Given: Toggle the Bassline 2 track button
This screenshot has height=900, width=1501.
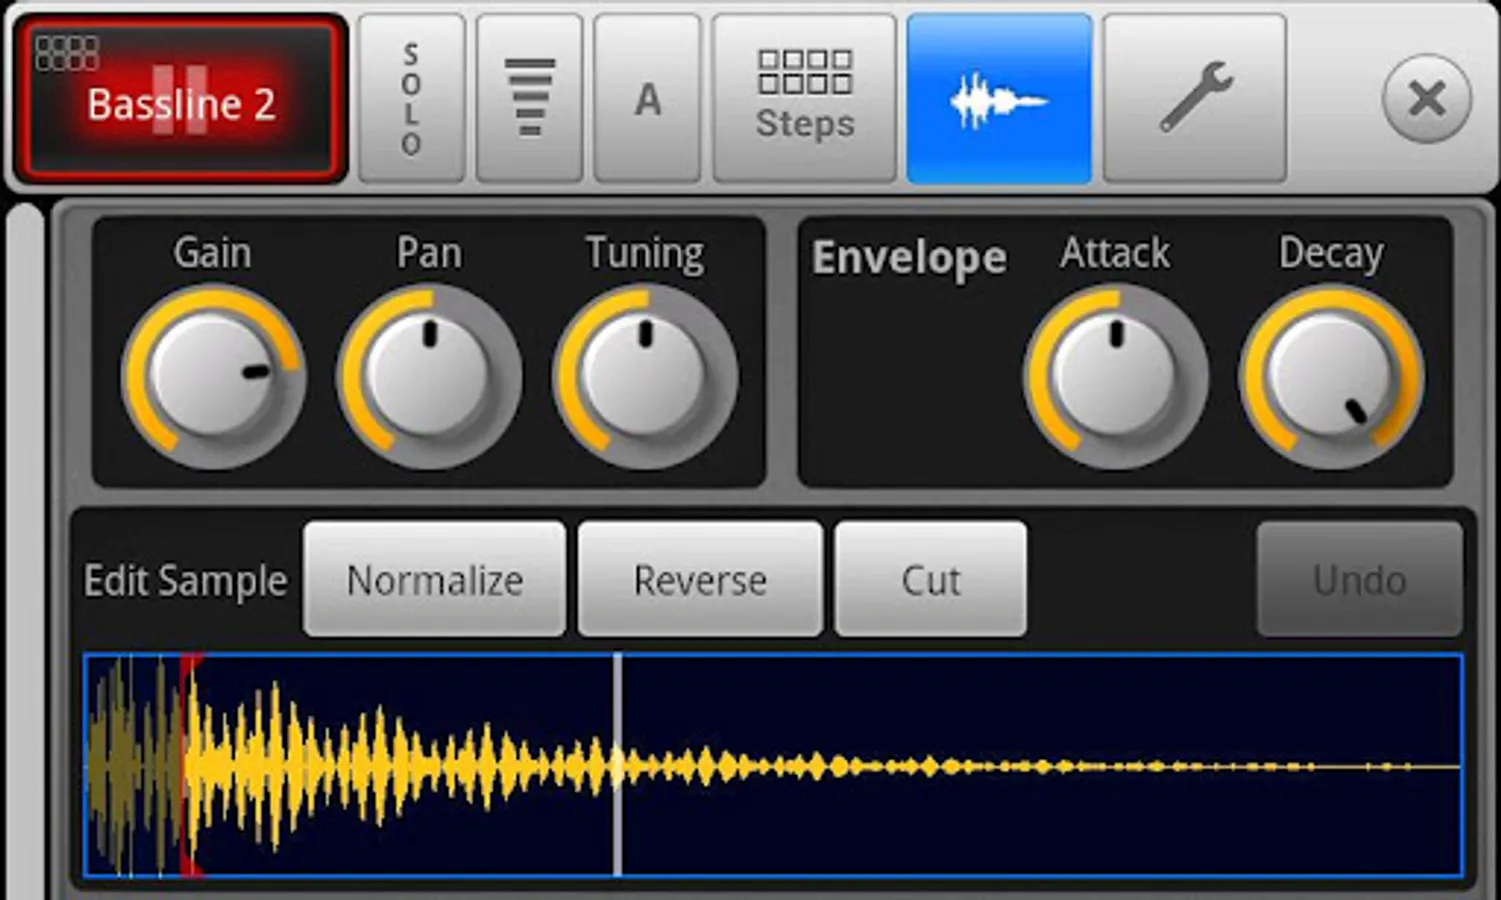Looking at the screenshot, I should (181, 99).
